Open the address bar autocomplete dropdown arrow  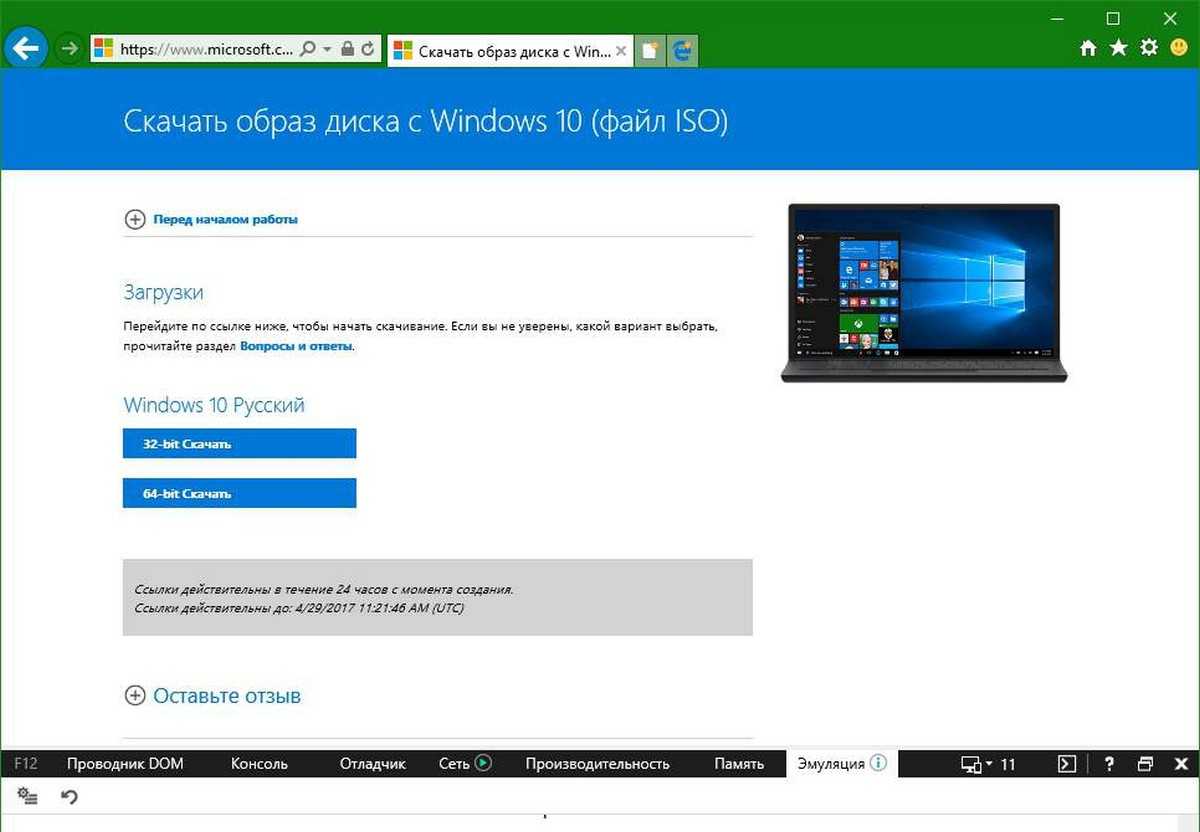point(327,48)
